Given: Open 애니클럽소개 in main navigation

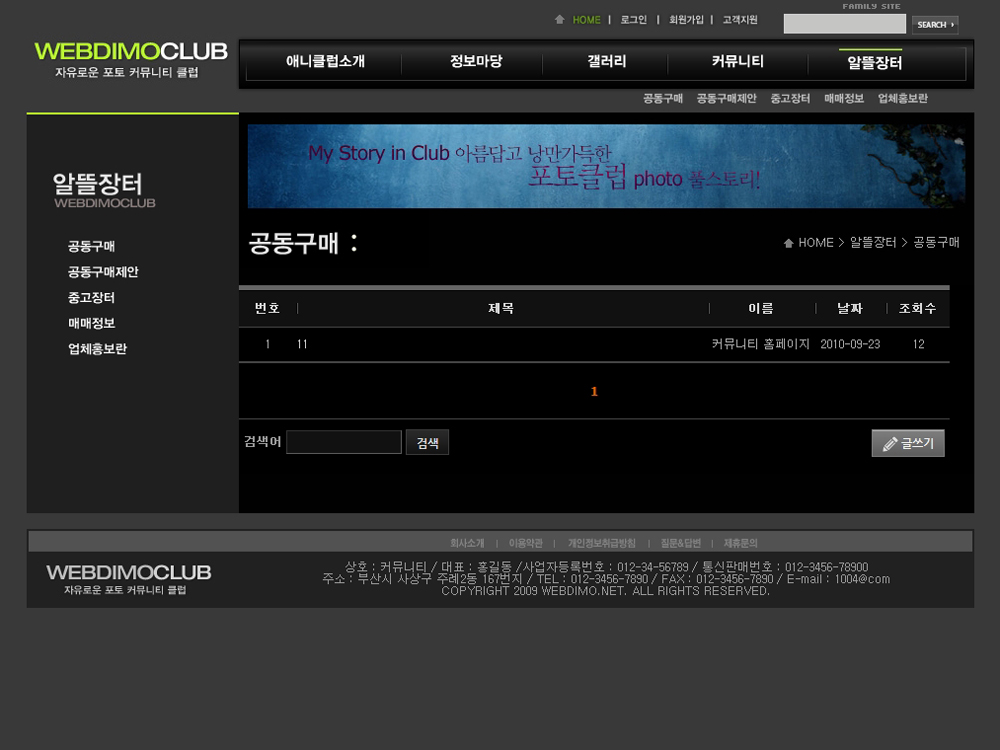Looking at the screenshot, I should point(325,62).
